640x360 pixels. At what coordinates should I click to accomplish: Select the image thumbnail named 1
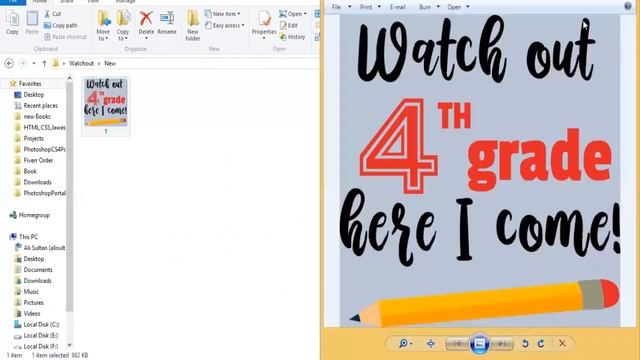pyautogui.click(x=106, y=106)
